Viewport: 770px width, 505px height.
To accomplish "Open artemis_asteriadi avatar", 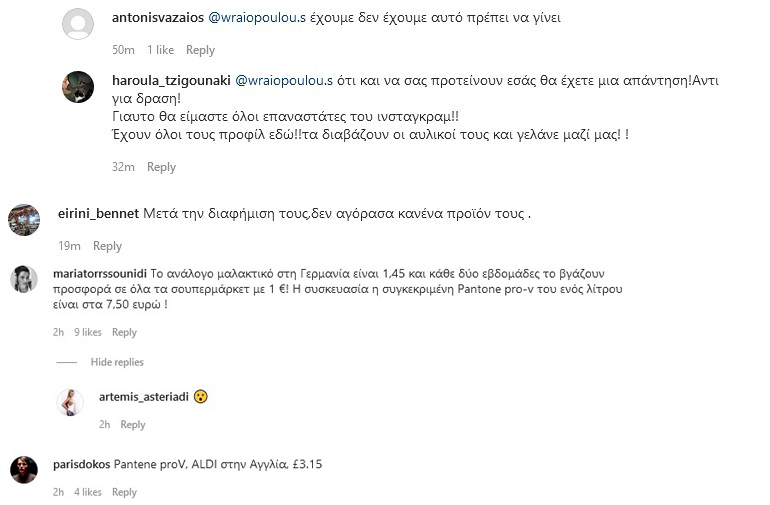I will pyautogui.click(x=69, y=402).
